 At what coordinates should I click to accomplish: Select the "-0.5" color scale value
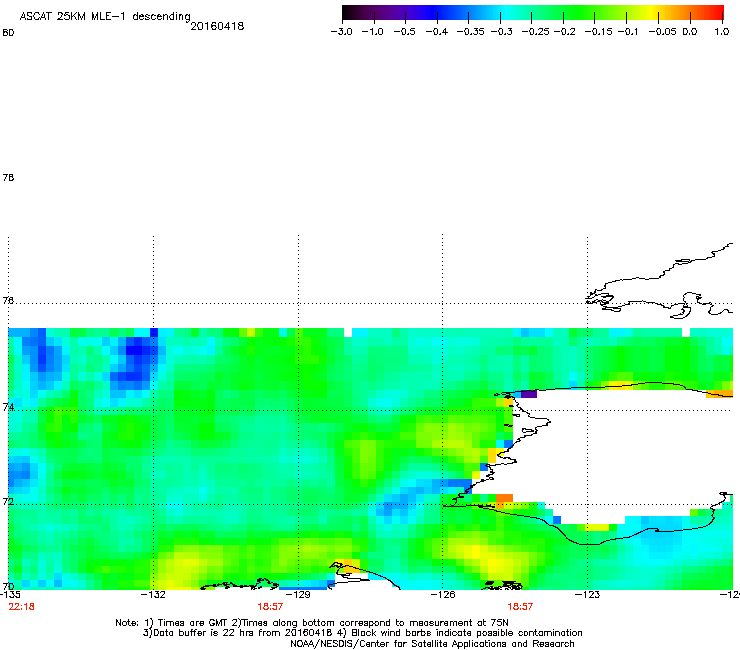pyautogui.click(x=404, y=32)
